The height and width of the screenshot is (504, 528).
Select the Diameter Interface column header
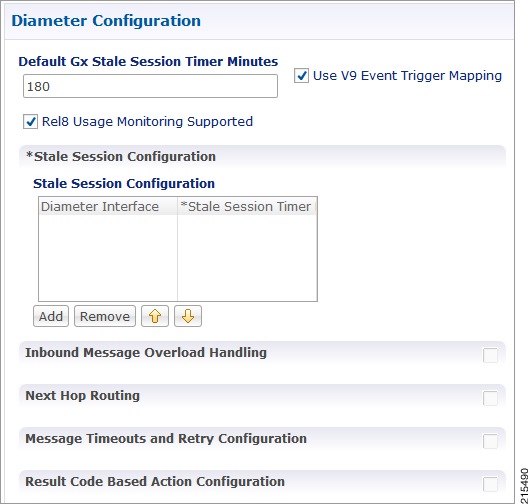tap(108, 206)
